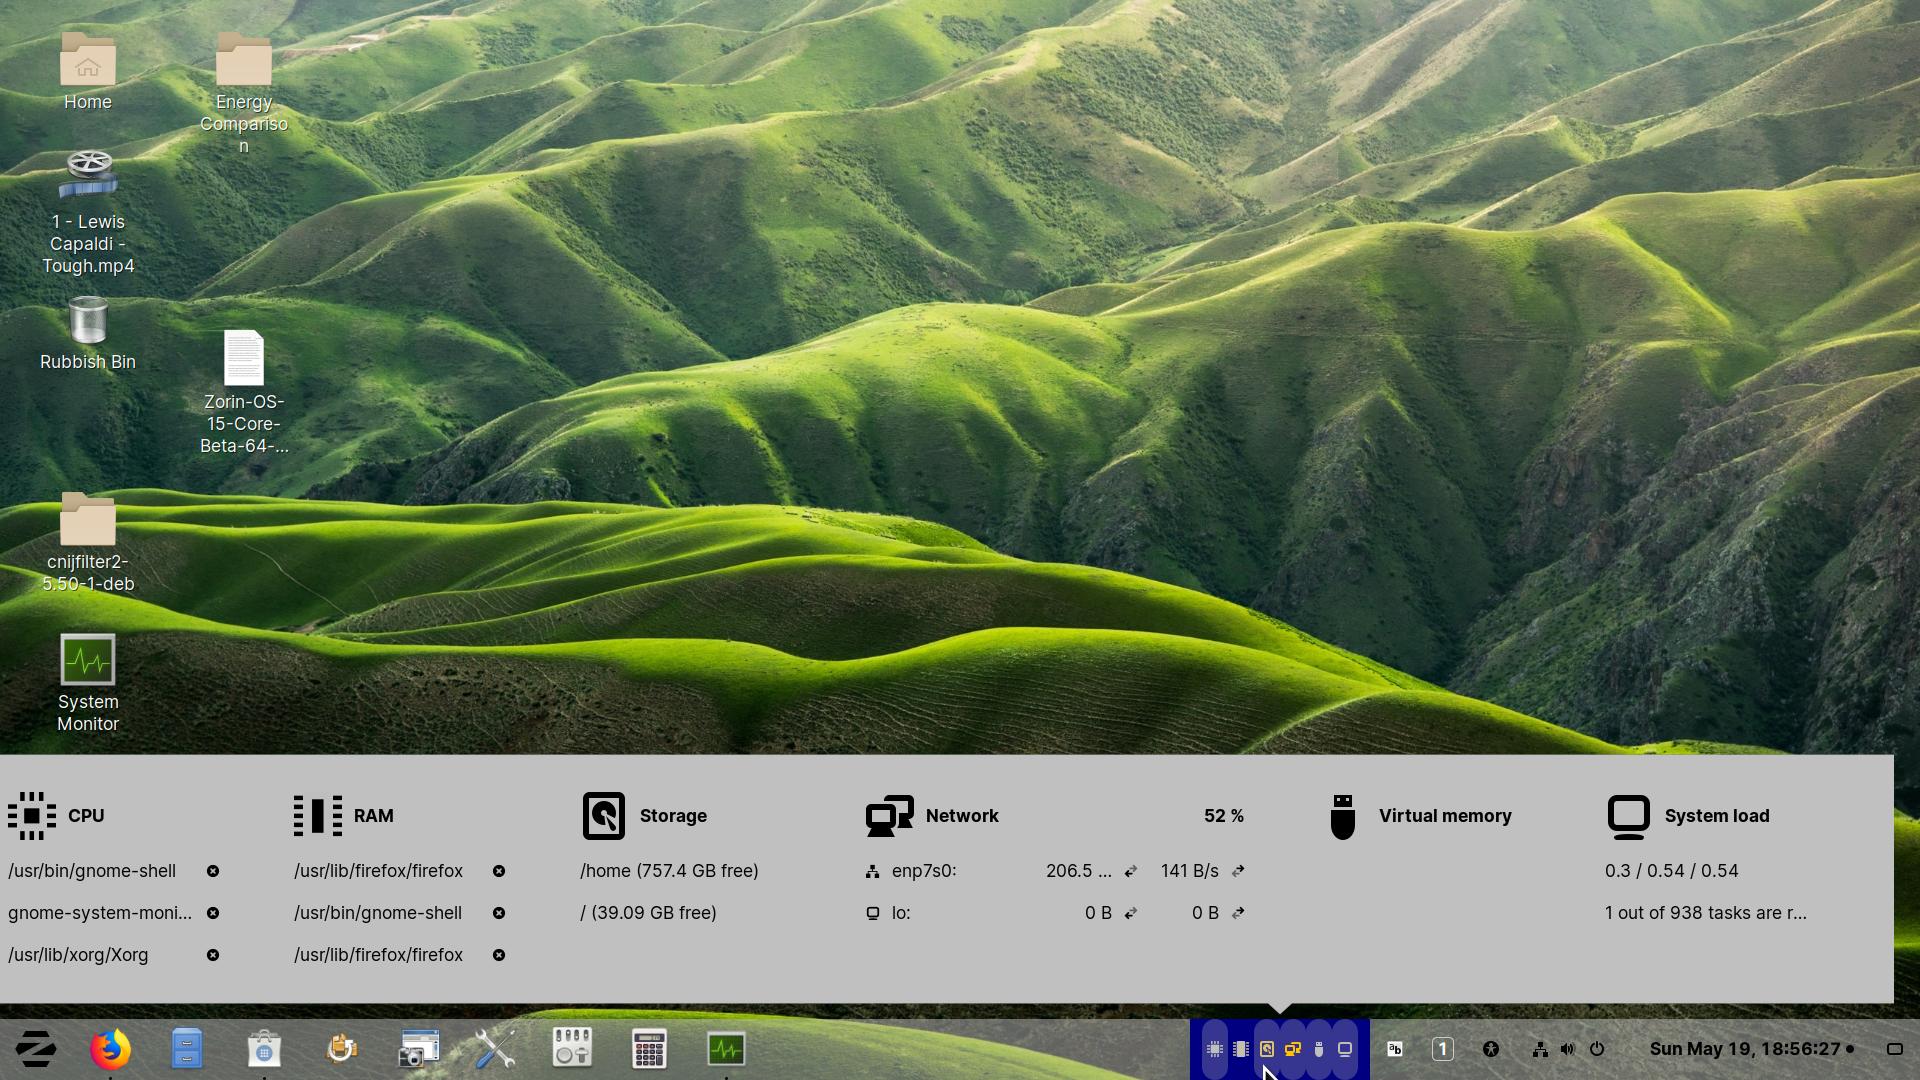Open the power system menu
The width and height of the screenshot is (1920, 1080).
(x=1597, y=1049)
